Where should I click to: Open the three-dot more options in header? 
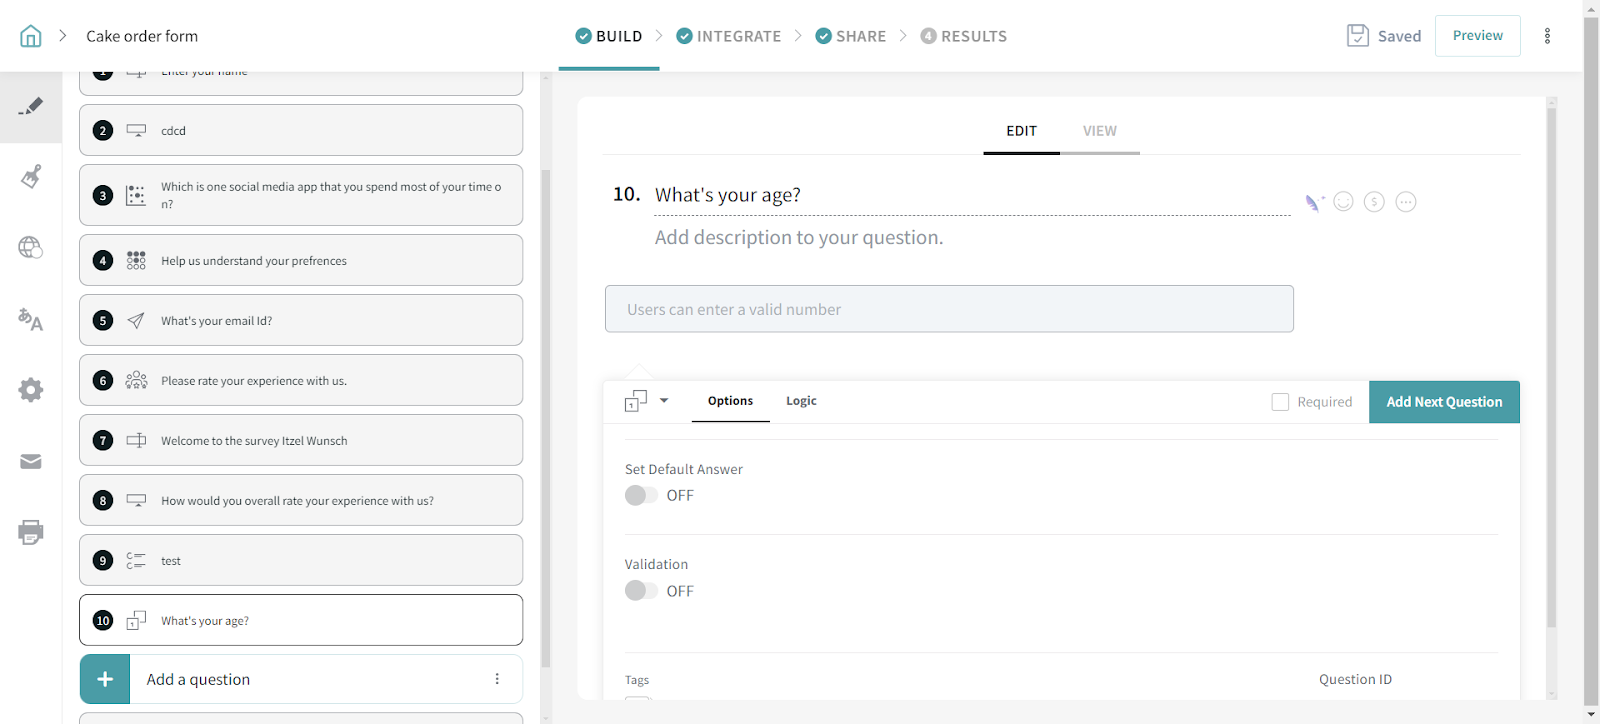[x=1547, y=36]
